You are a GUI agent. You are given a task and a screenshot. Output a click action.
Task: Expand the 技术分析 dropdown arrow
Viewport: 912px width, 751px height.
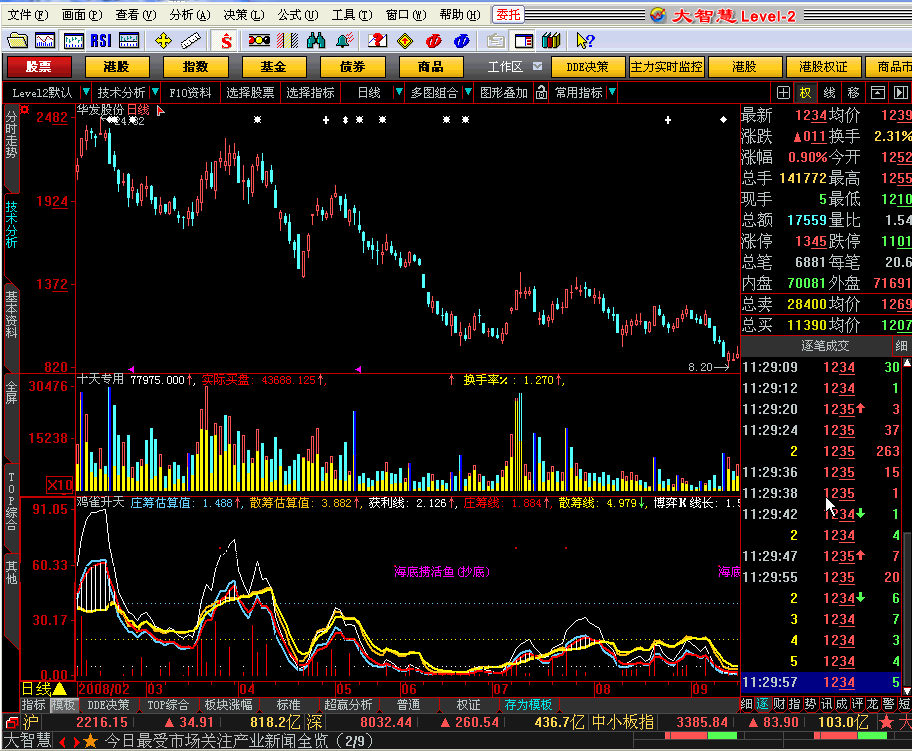pyautogui.click(x=155, y=92)
